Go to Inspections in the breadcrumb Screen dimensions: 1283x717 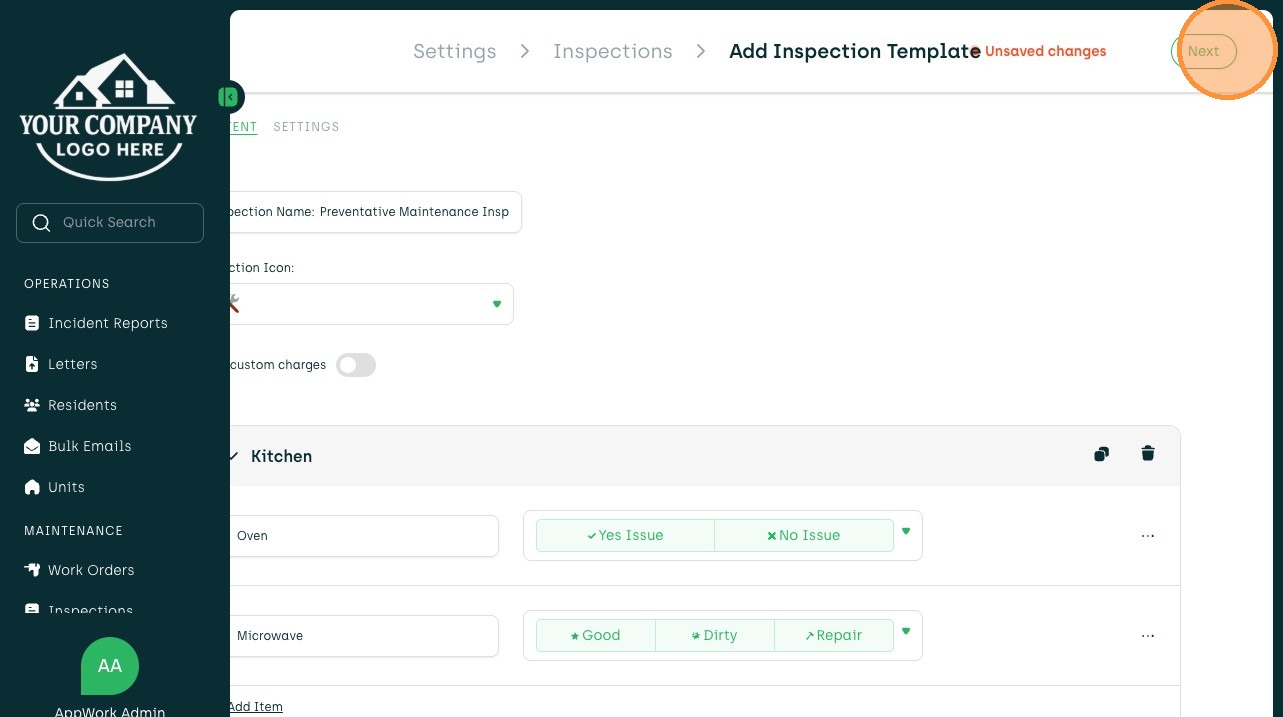612,51
